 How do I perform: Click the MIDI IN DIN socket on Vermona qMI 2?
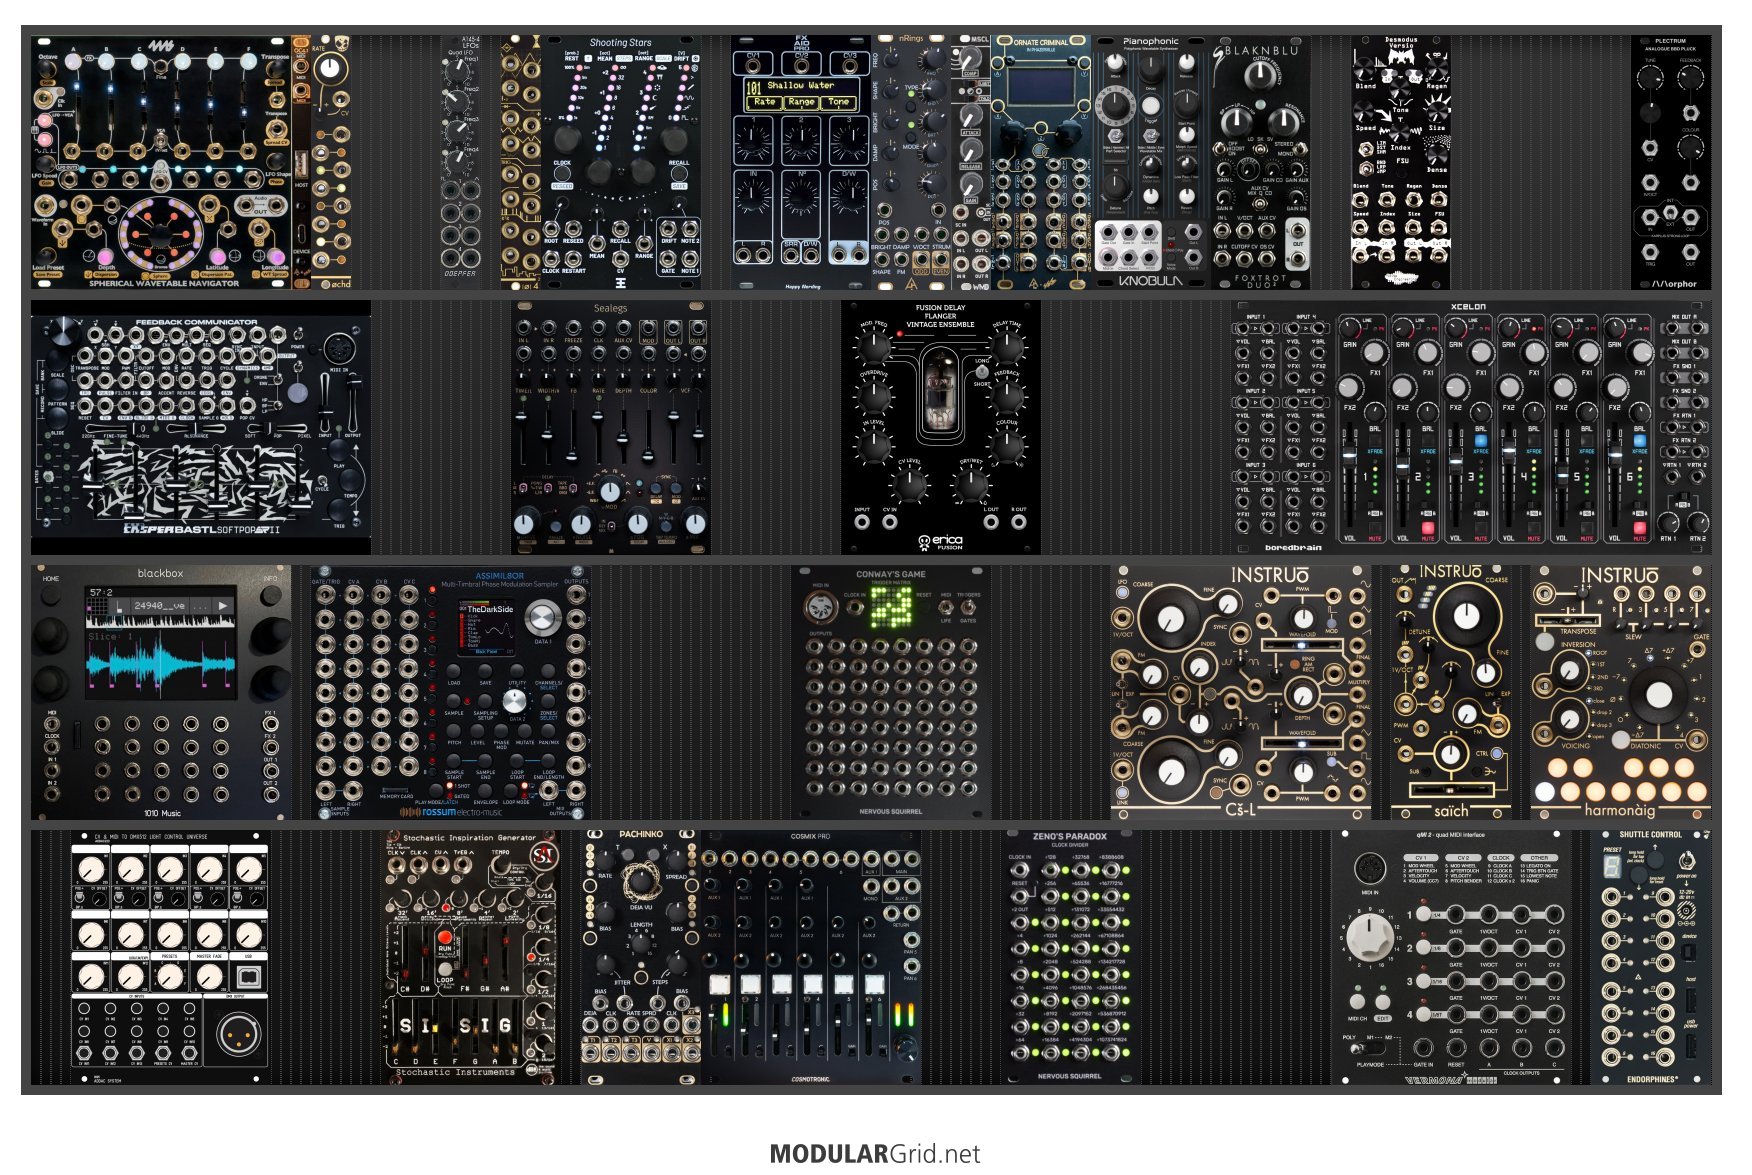[x=1369, y=867]
